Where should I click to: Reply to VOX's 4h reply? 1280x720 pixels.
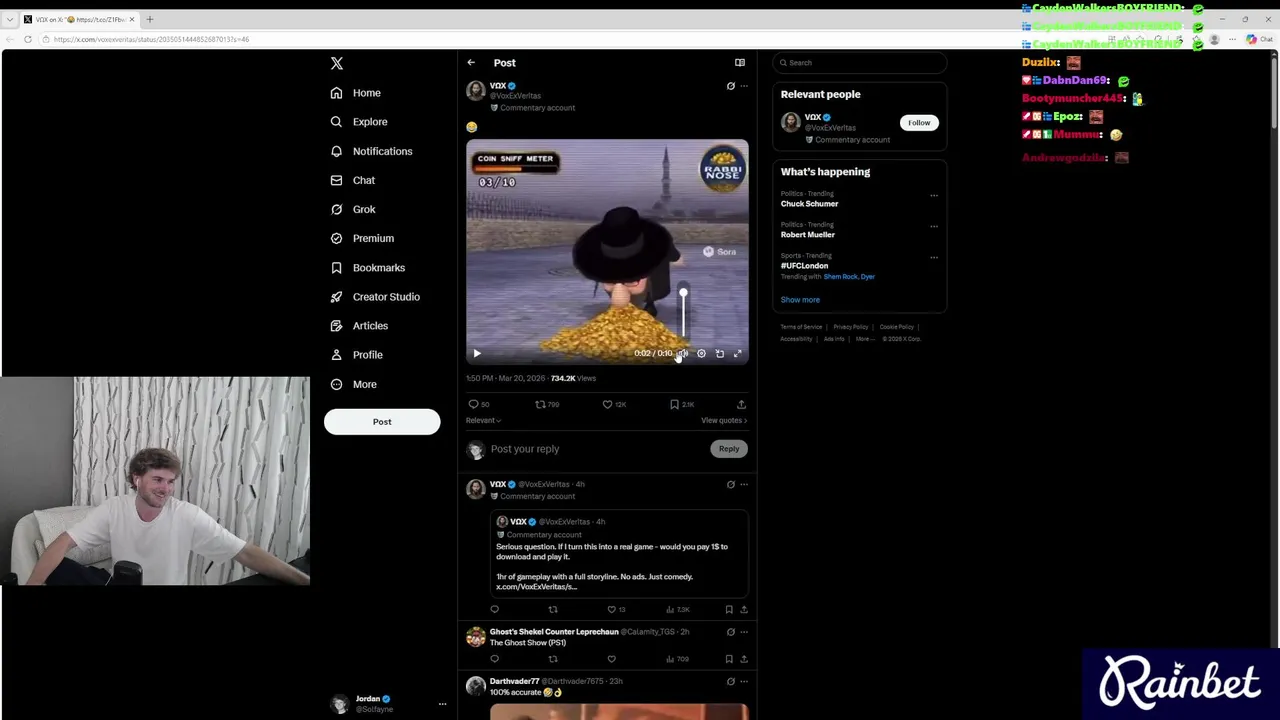494,610
